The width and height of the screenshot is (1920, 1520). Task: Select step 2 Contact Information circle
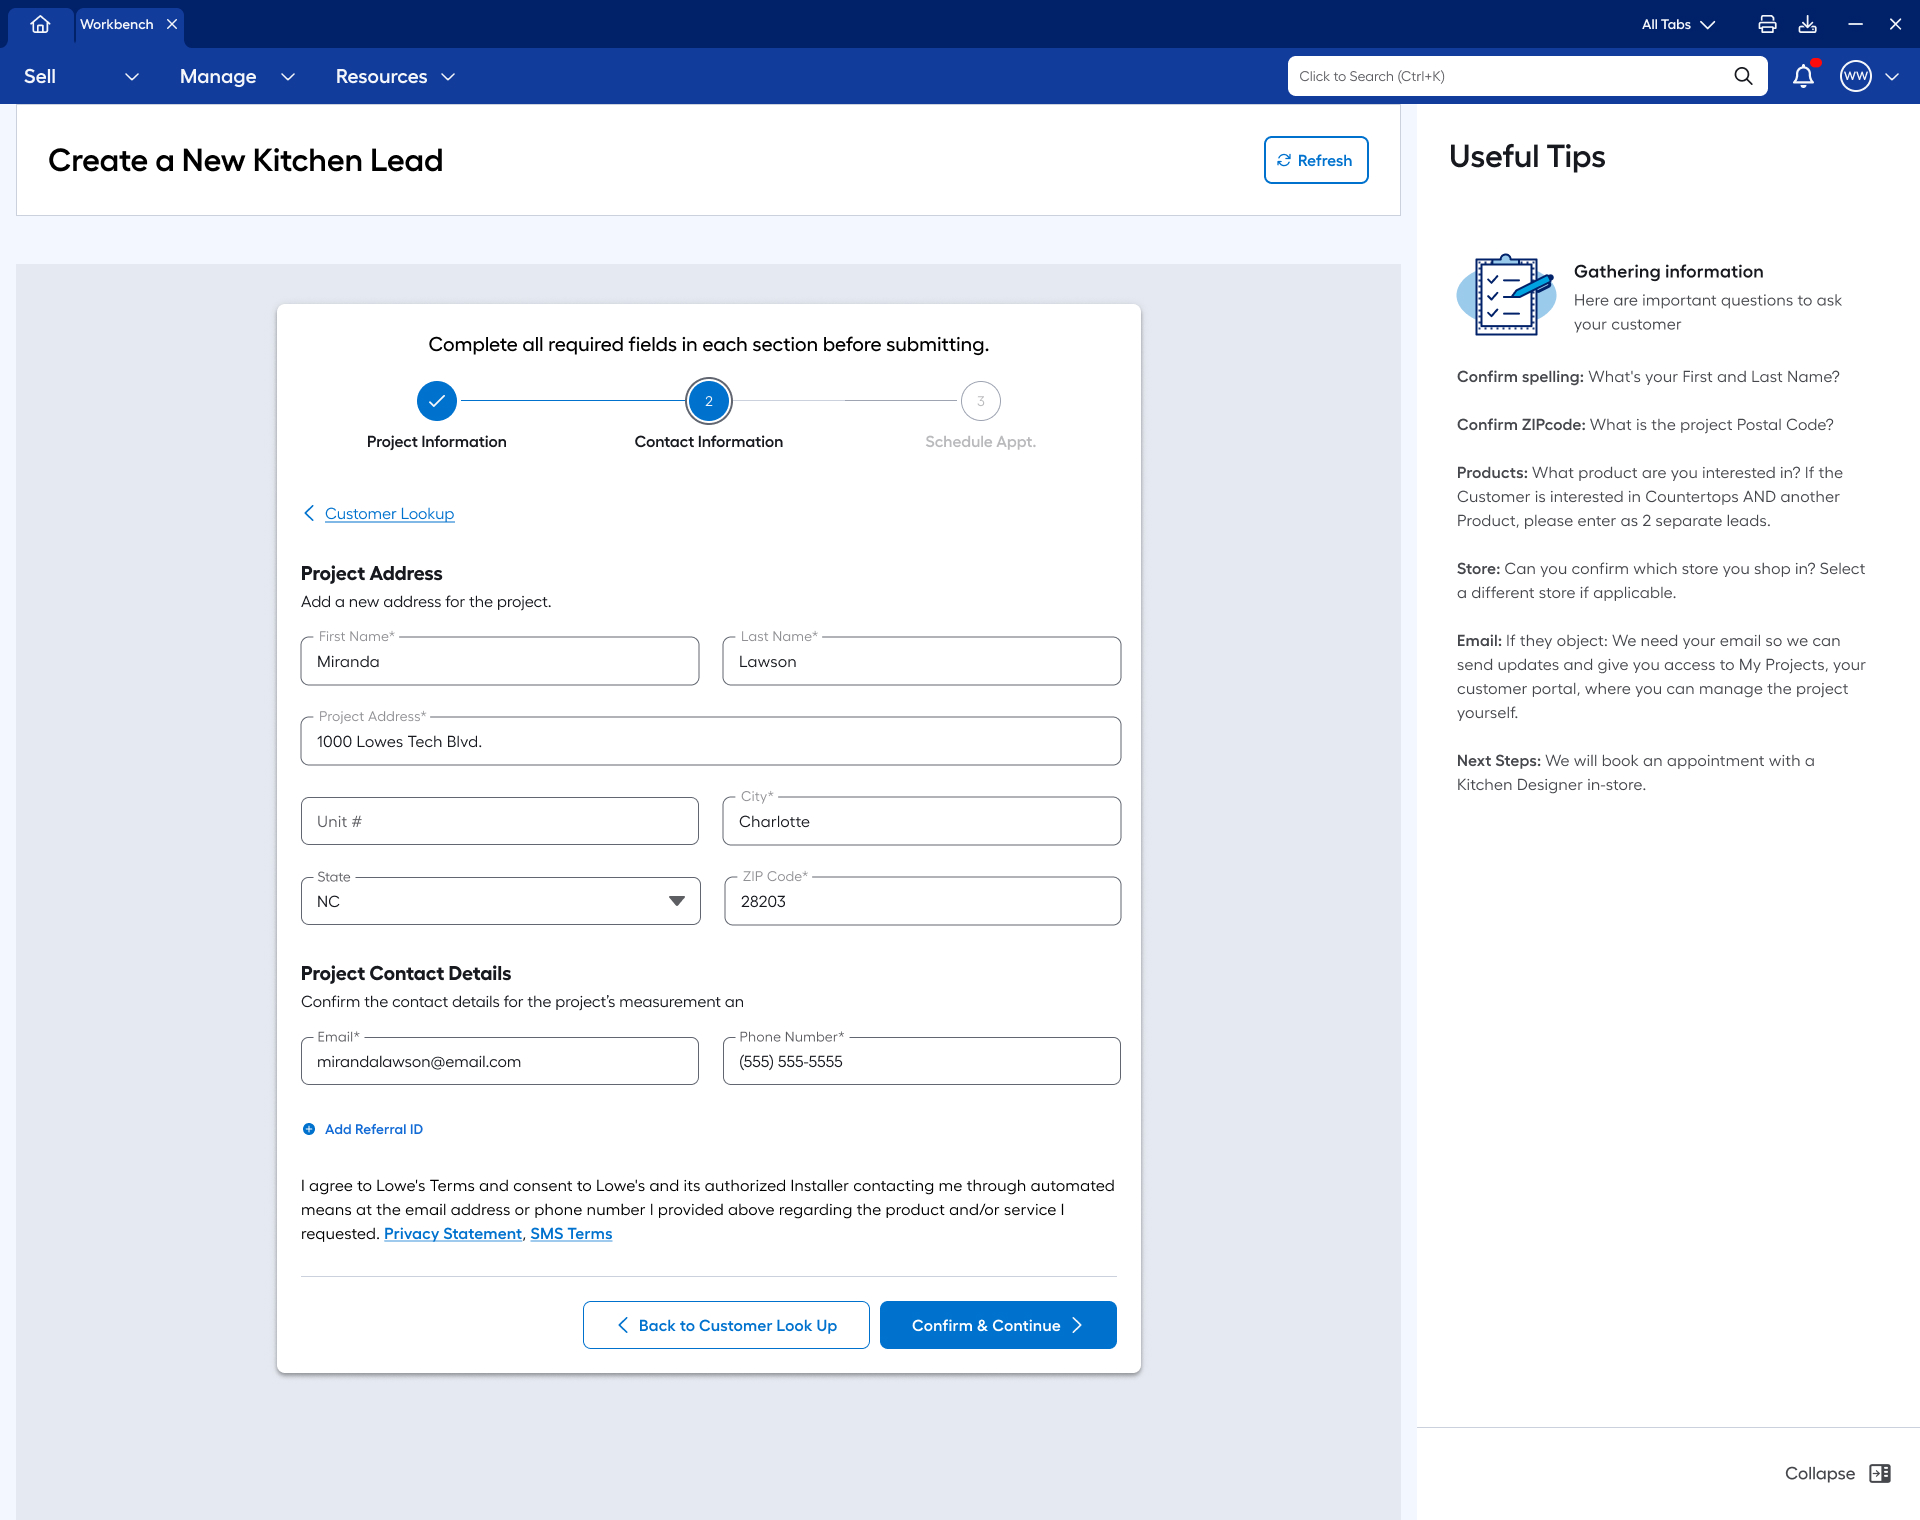(709, 401)
